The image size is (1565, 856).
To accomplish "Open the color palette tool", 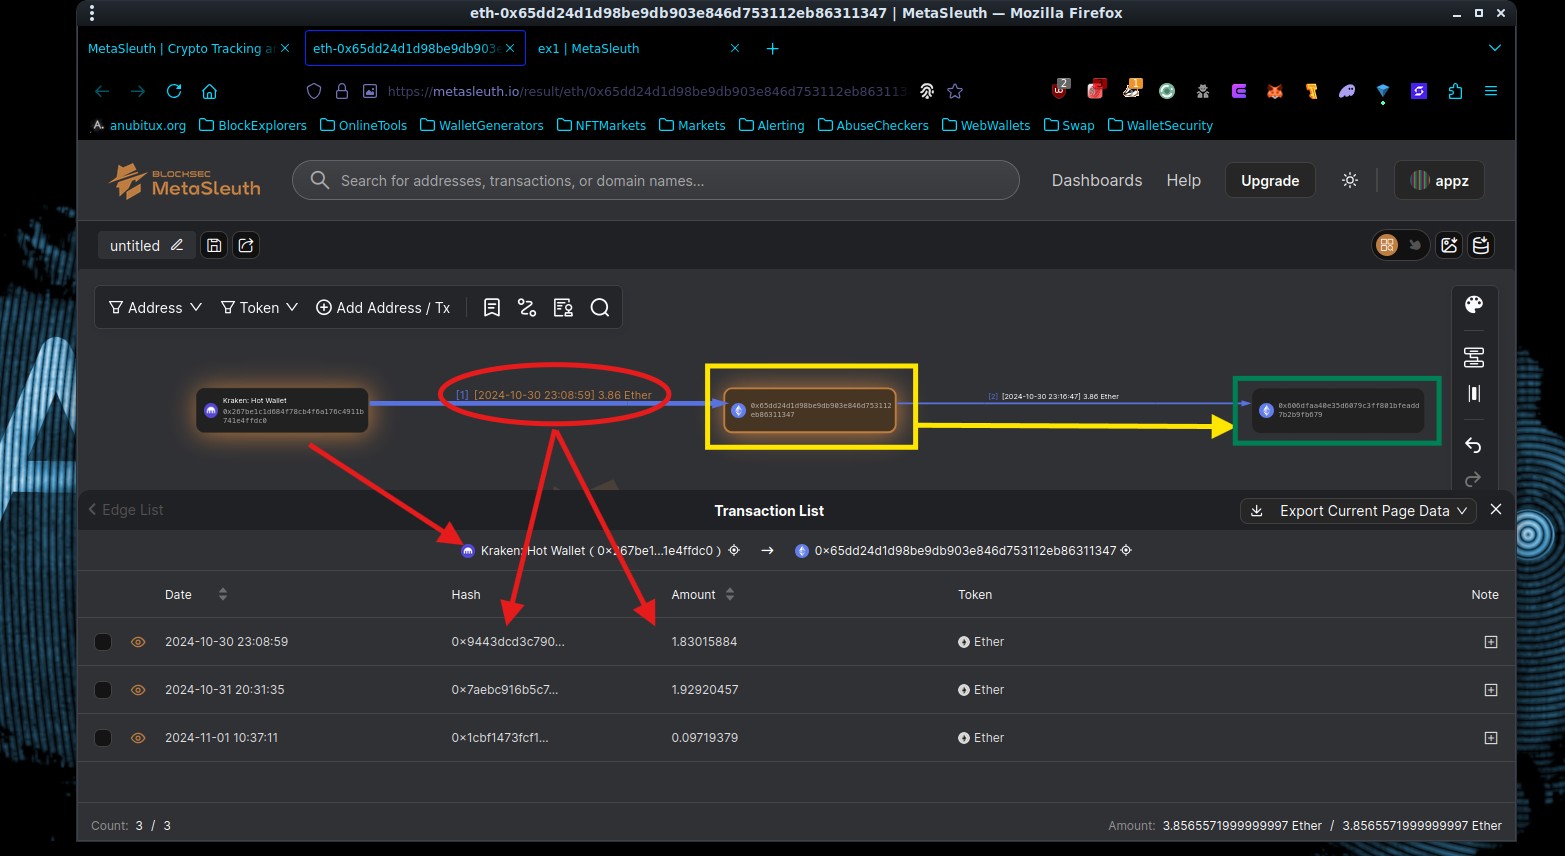I will tap(1473, 305).
